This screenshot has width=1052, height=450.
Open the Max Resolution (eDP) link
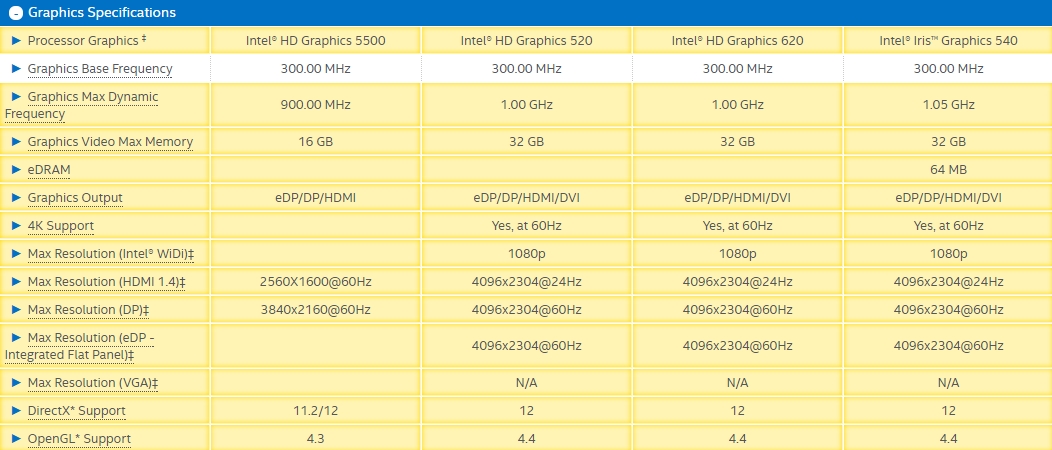pyautogui.click(x=79, y=345)
